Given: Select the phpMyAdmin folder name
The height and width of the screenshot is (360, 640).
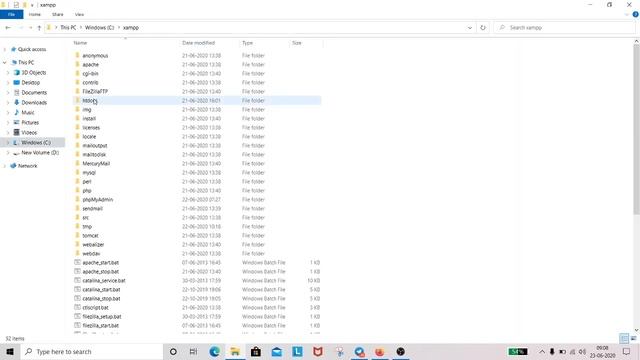Looking at the screenshot, I should coord(98,200).
